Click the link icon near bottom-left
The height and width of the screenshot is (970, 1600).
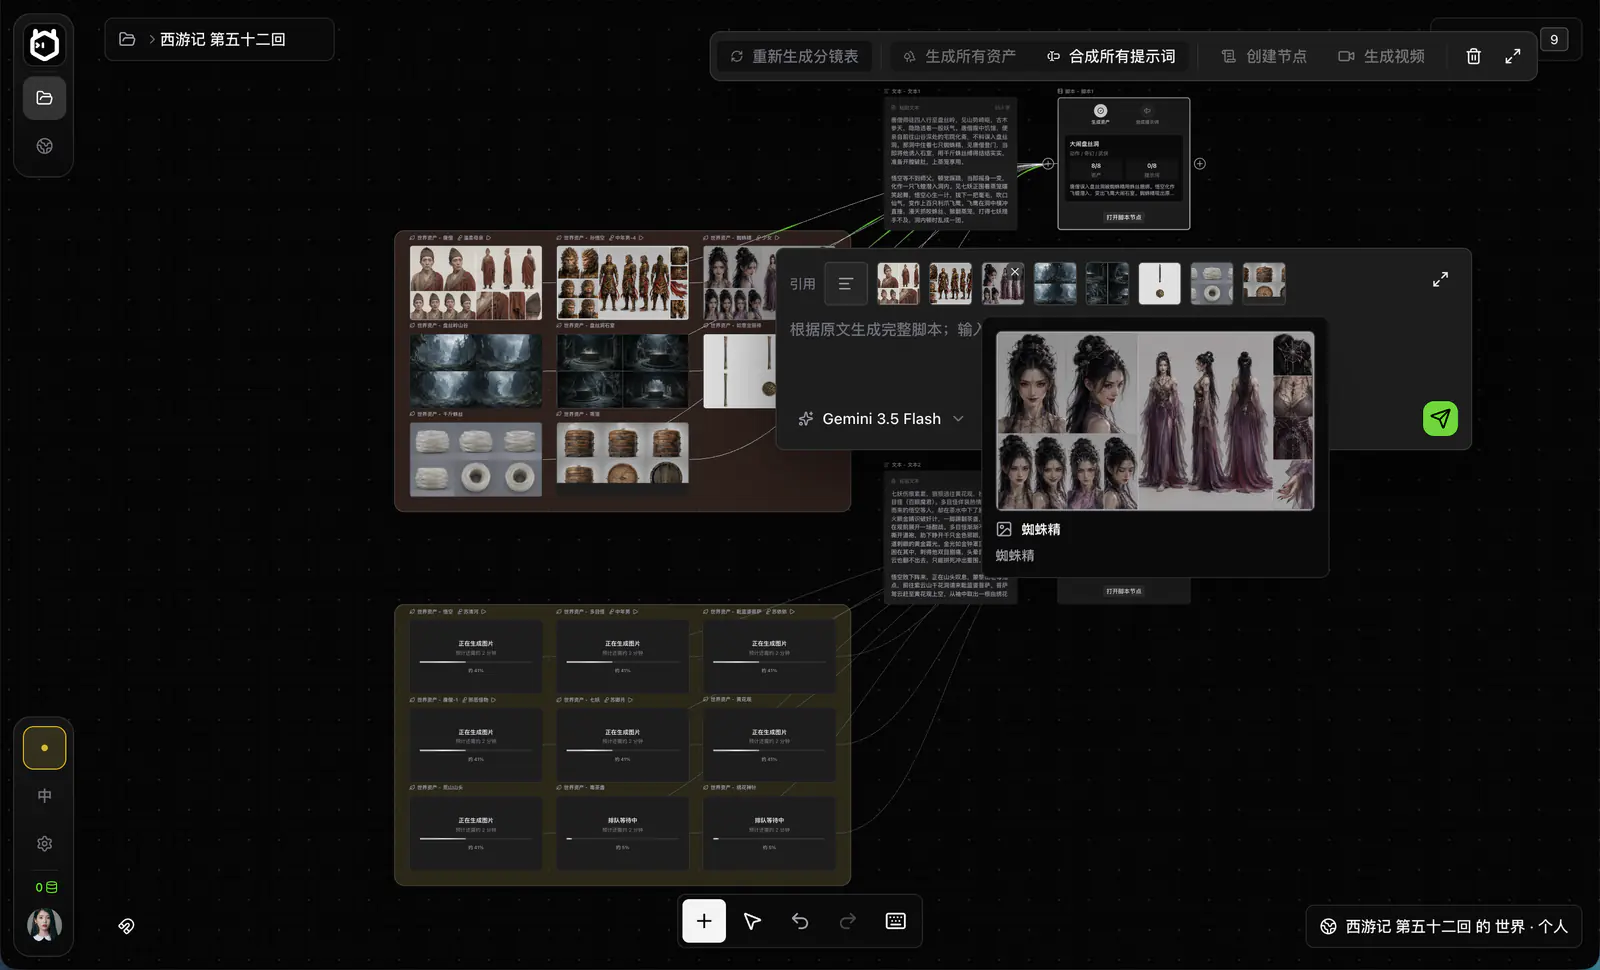(126, 926)
